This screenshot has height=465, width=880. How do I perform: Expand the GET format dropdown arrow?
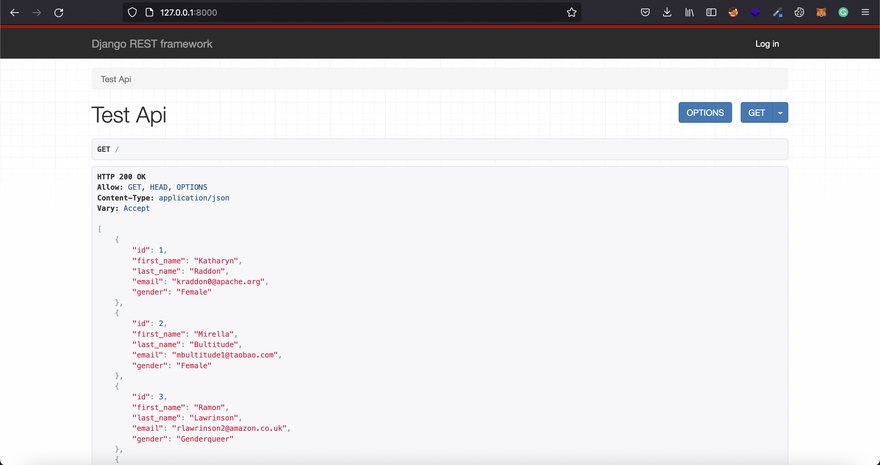(781, 113)
